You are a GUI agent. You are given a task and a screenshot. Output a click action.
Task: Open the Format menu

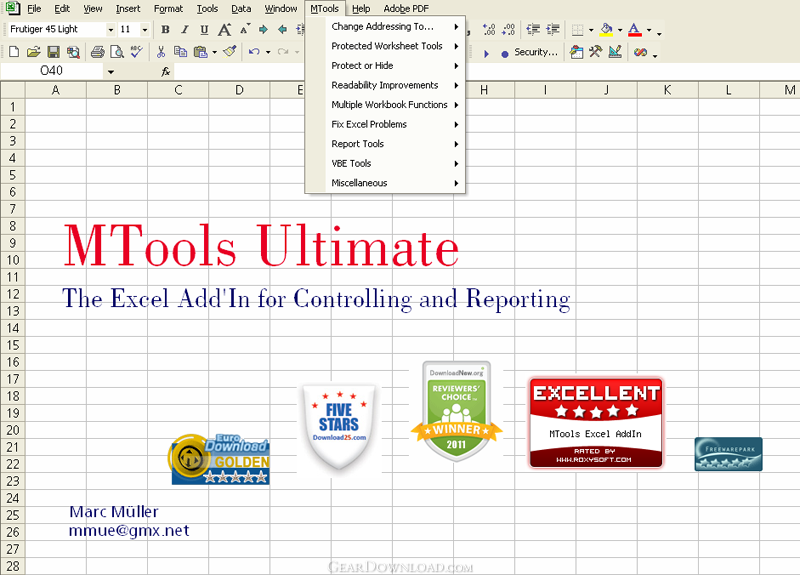pyautogui.click(x=168, y=9)
